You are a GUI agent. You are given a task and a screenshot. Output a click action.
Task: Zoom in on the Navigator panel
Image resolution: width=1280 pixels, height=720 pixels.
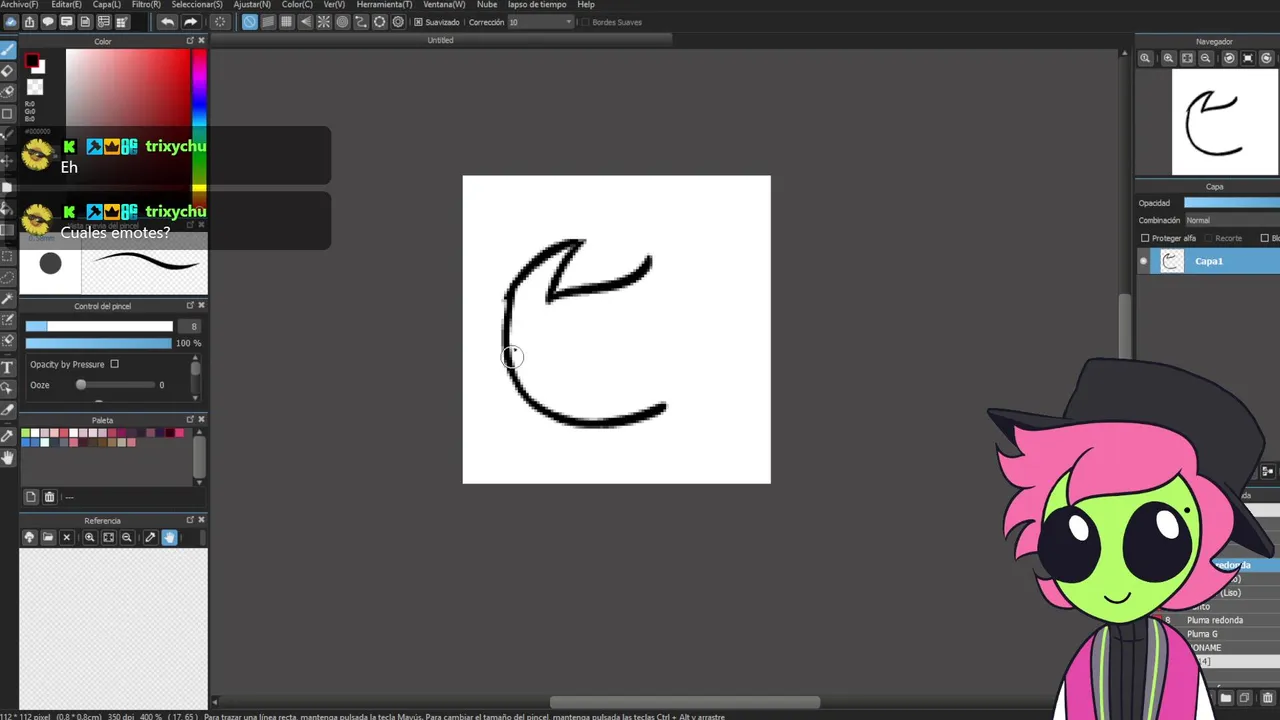click(x=1168, y=58)
